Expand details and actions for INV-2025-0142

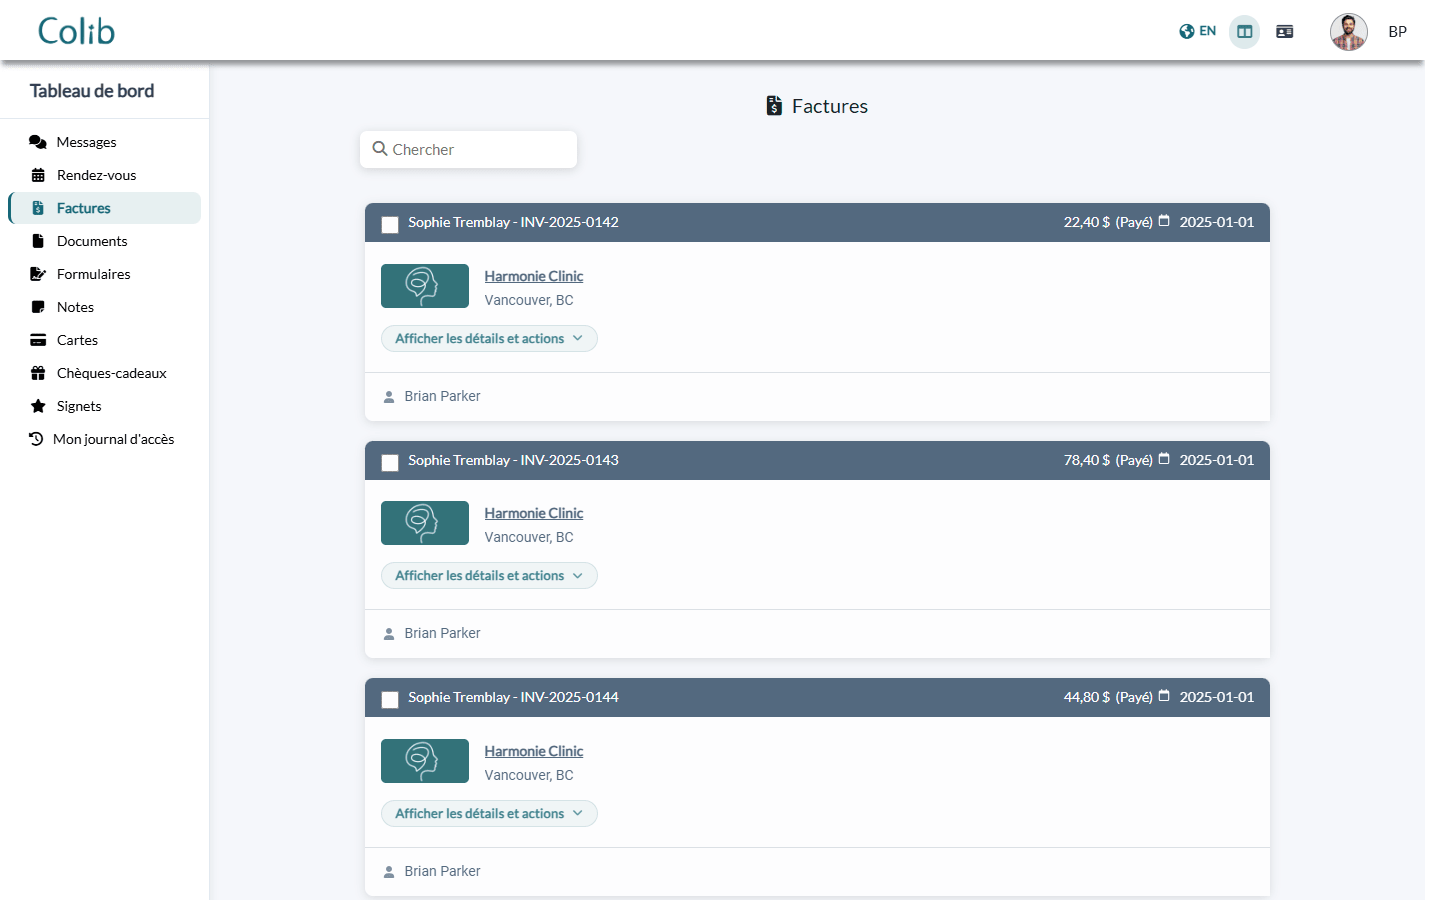pos(489,339)
